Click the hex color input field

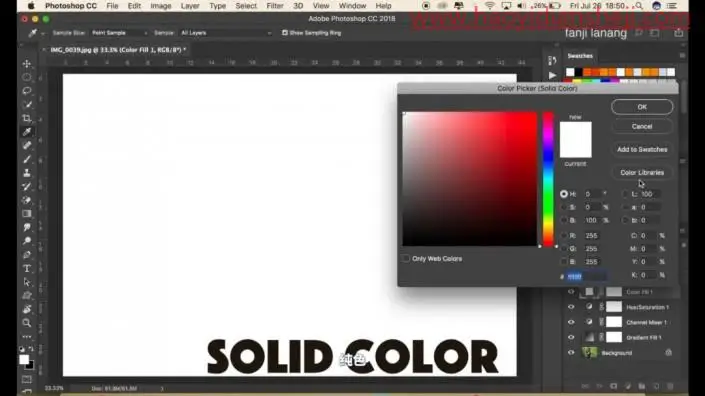pos(586,276)
